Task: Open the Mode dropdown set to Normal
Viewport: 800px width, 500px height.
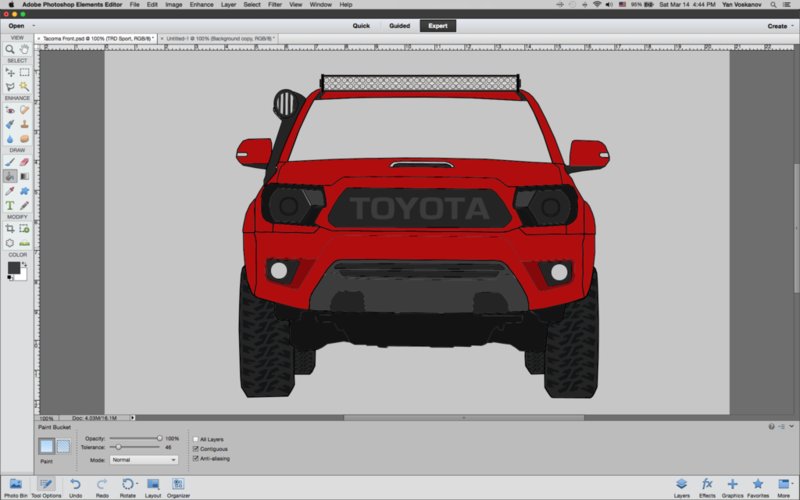Action: click(144, 460)
